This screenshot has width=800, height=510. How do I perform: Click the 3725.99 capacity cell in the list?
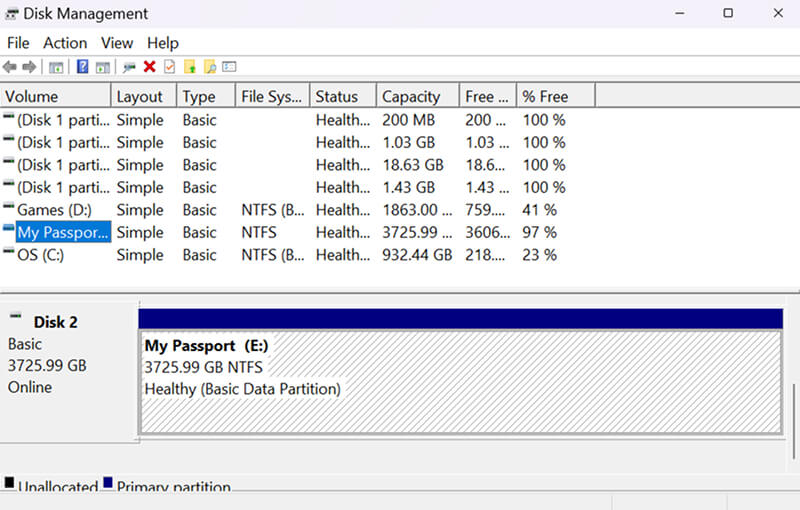[x=417, y=233]
